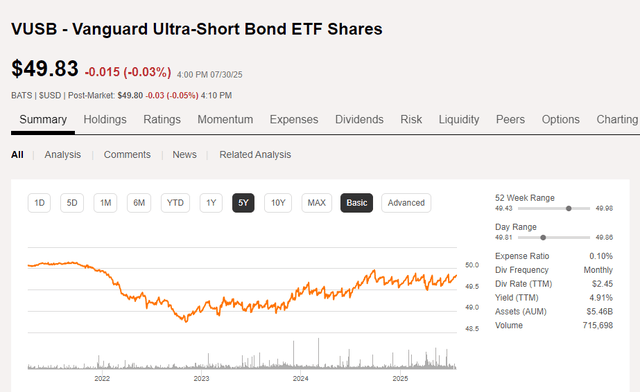Show MAX chart history
The height and width of the screenshot is (392, 640).
(x=317, y=203)
